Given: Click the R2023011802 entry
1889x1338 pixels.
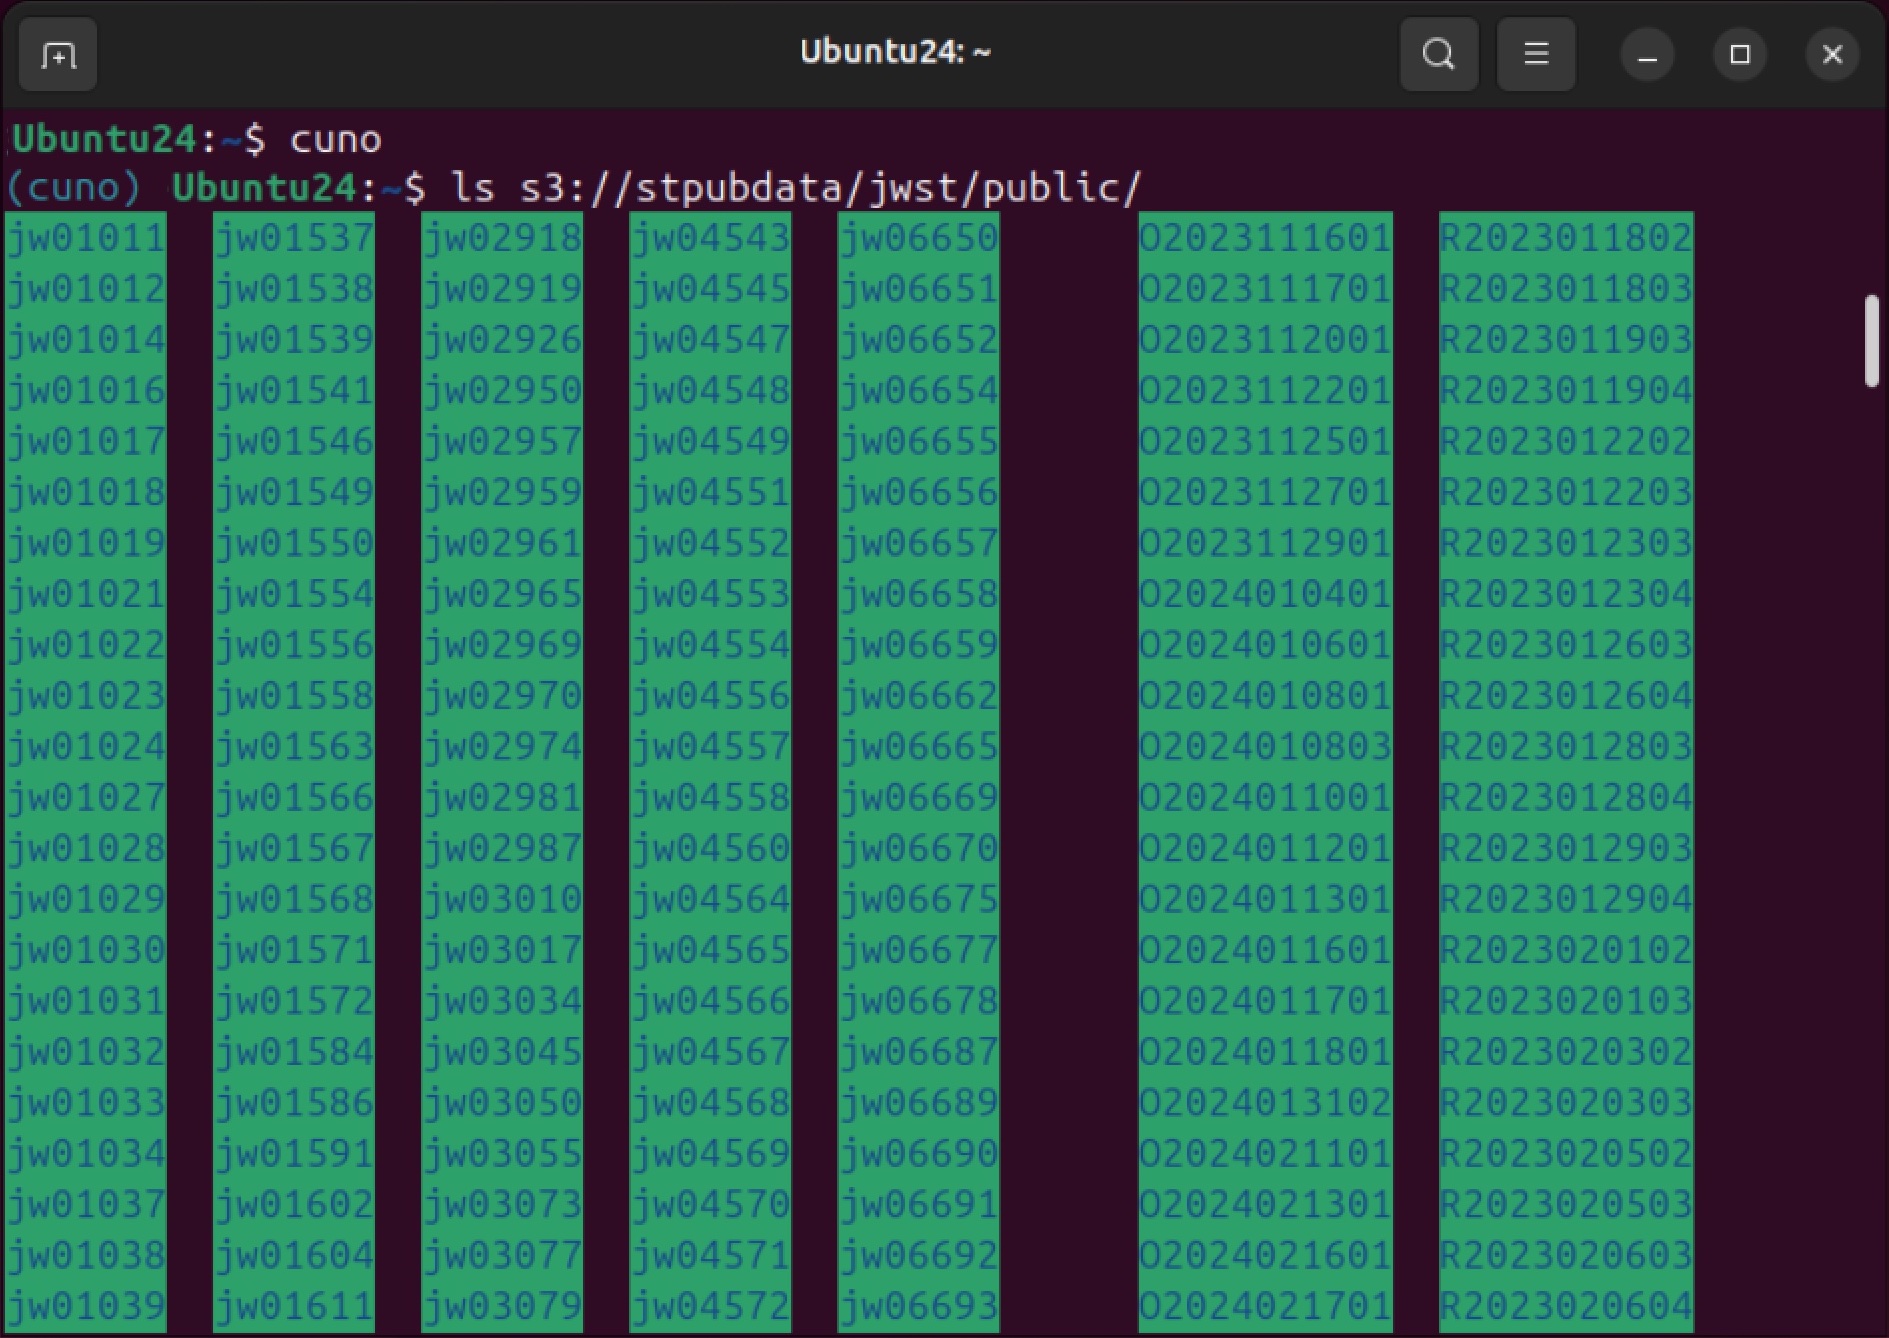Looking at the screenshot, I should 1565,238.
